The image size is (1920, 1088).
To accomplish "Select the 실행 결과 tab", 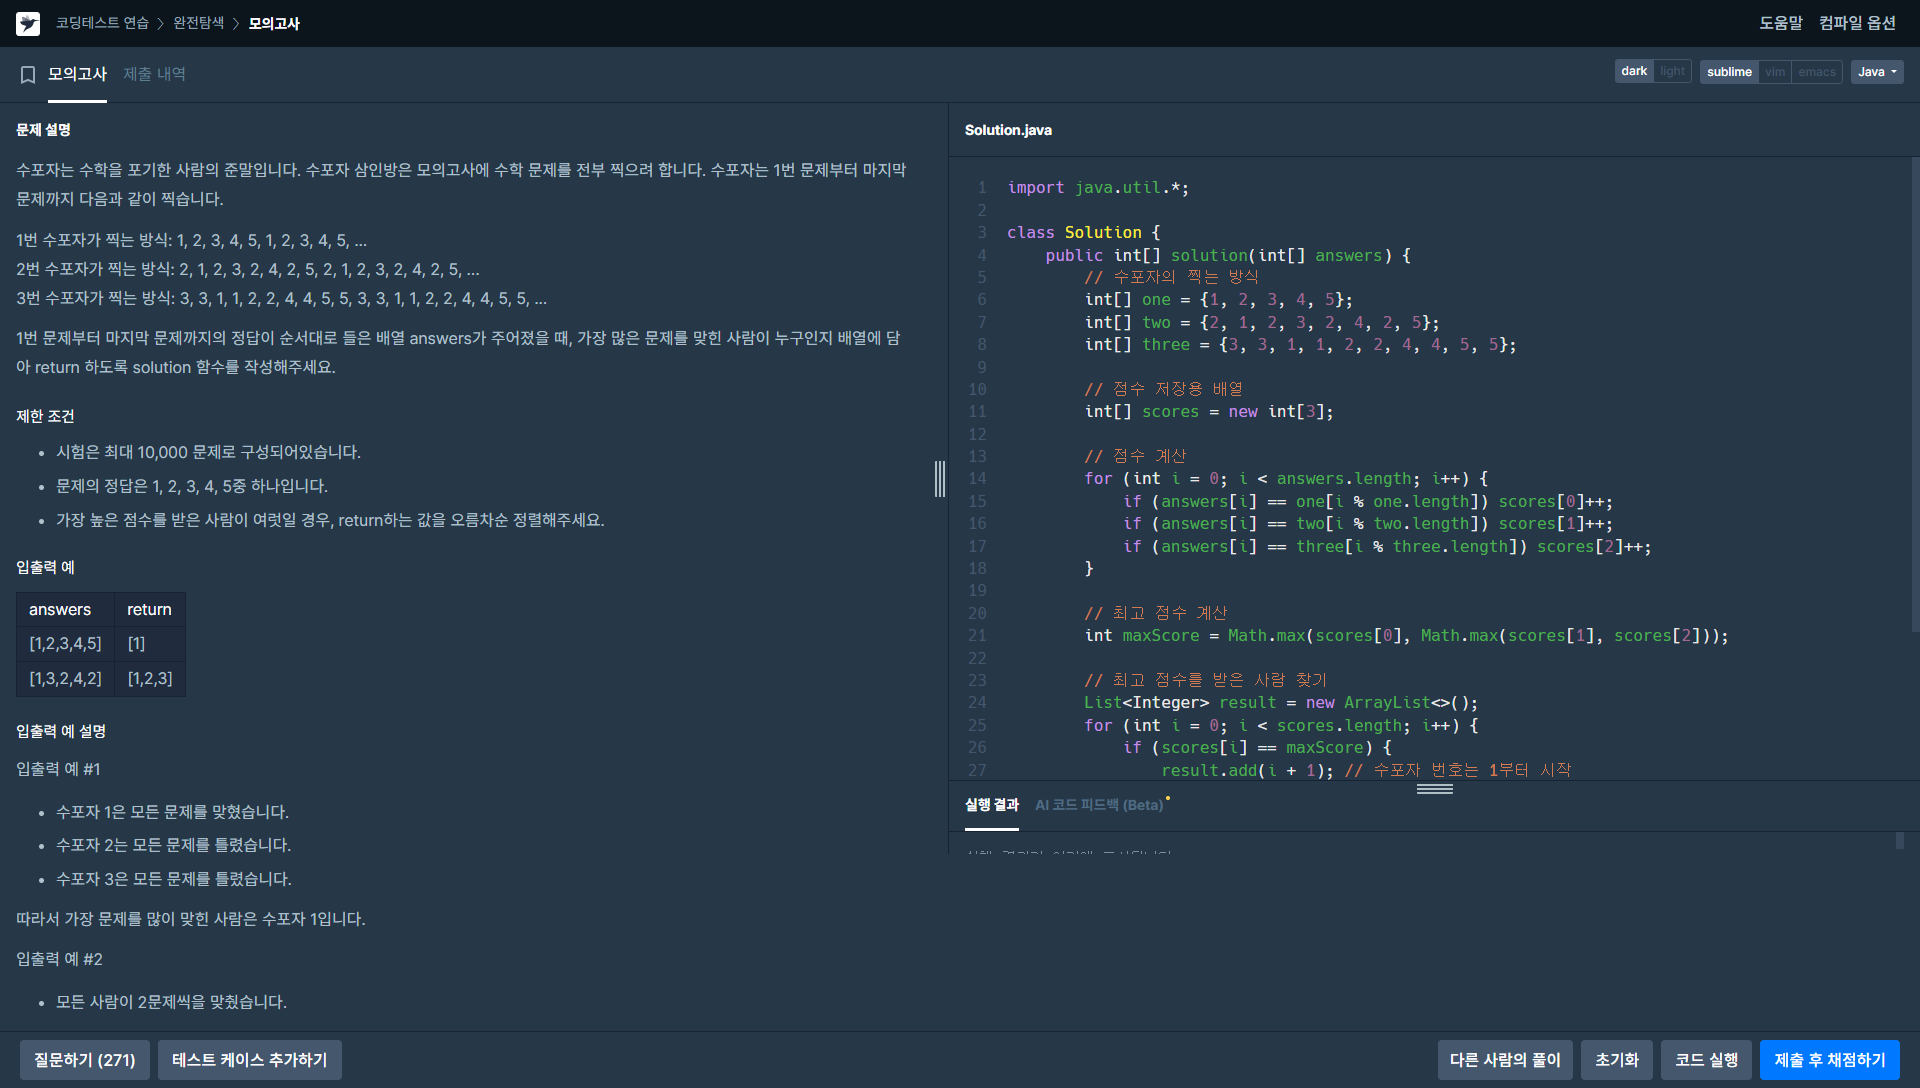I will point(991,805).
